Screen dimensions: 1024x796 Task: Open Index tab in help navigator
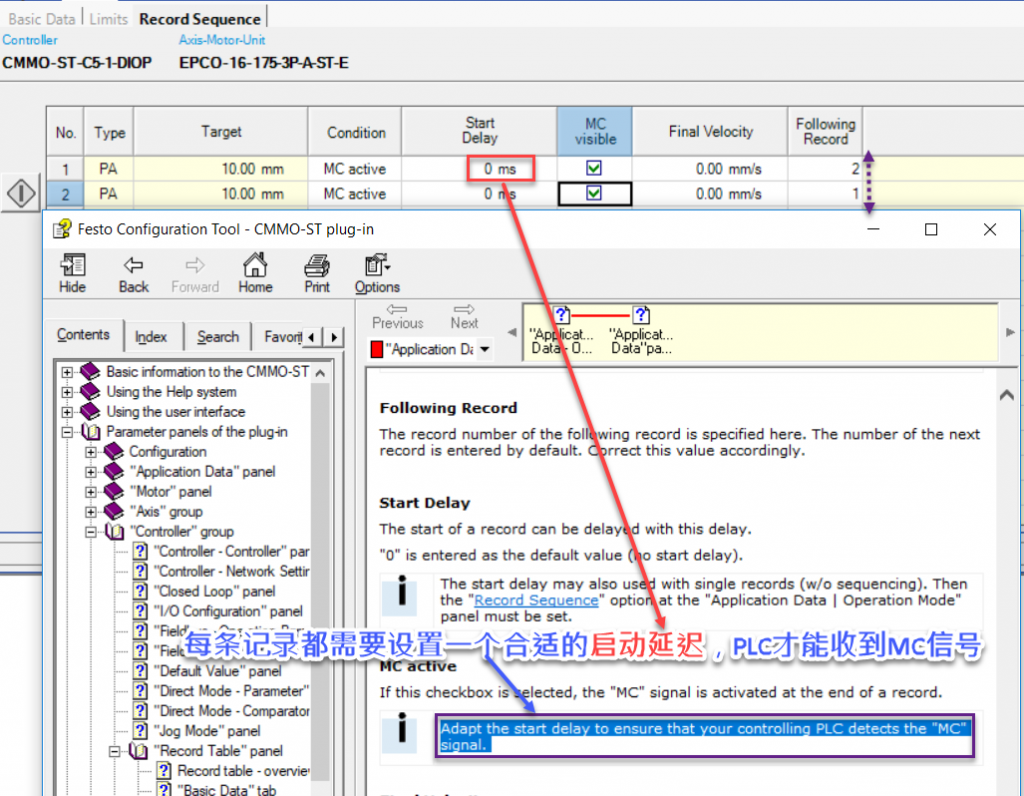(x=151, y=337)
